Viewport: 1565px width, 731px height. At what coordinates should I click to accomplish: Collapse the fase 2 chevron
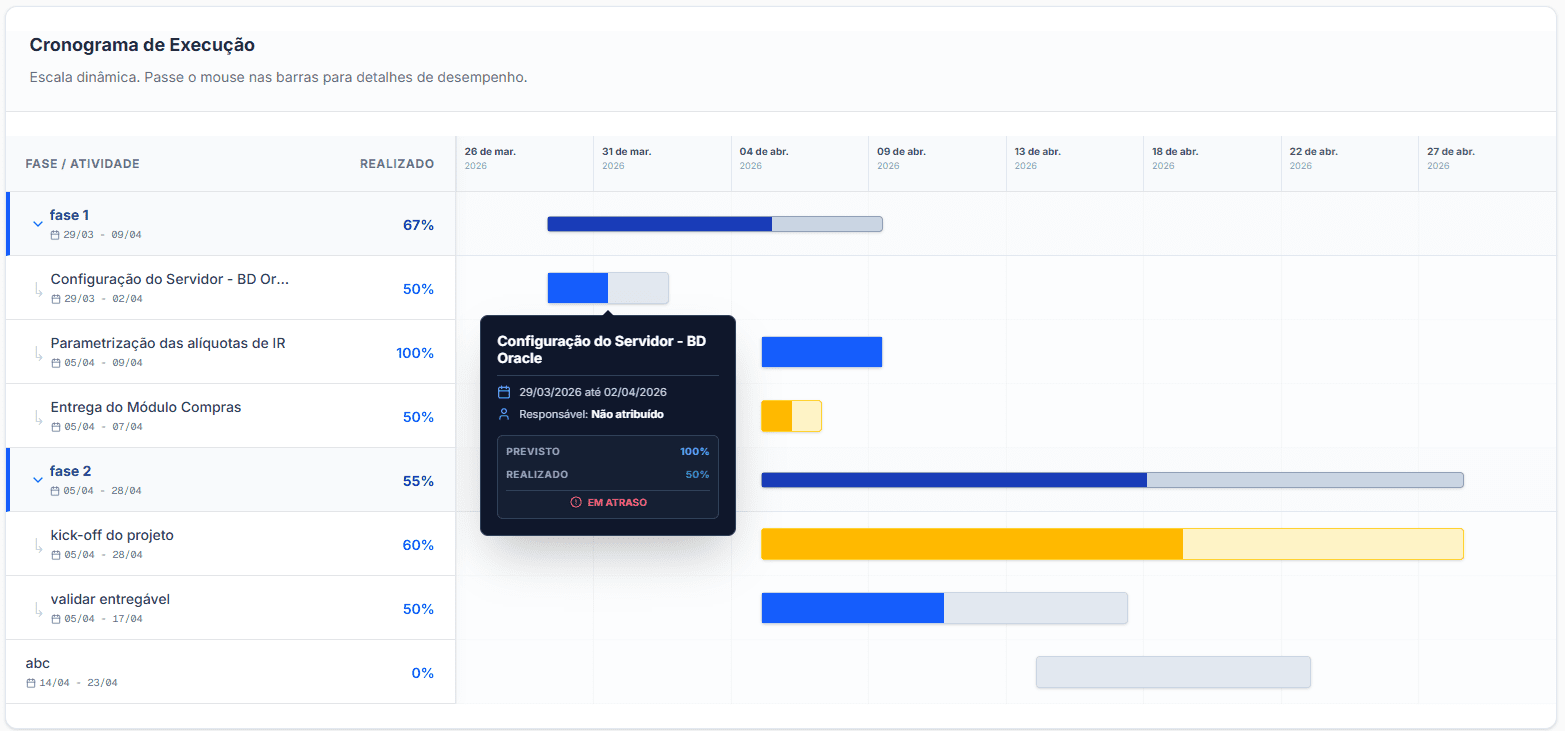click(x=38, y=480)
